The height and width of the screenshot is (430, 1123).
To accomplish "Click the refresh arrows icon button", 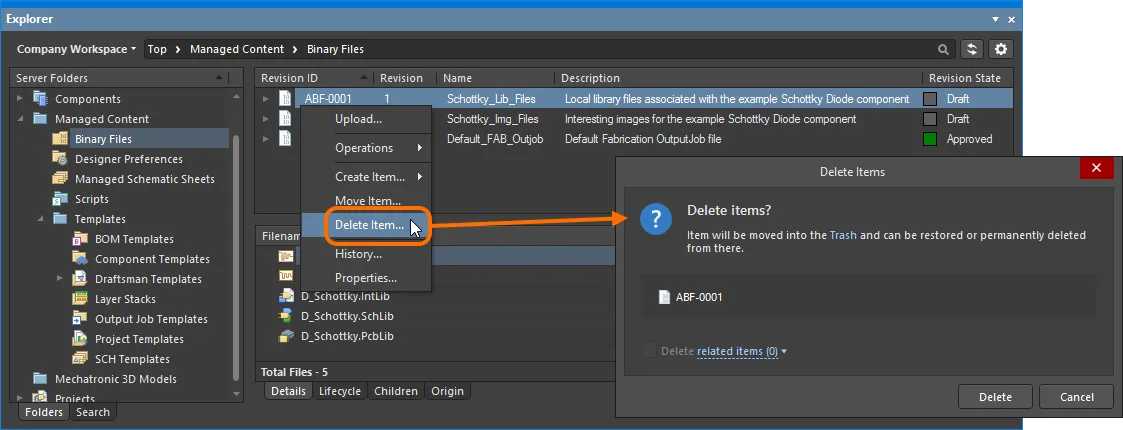I will (x=972, y=49).
